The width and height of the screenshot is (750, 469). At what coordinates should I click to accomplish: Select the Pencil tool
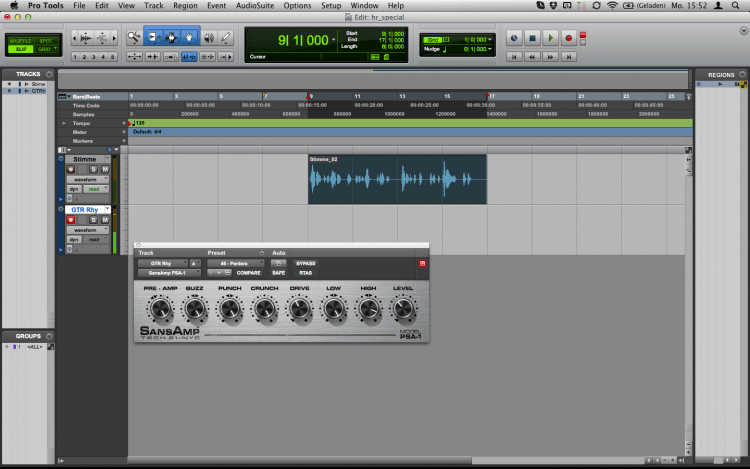[x=225, y=37]
